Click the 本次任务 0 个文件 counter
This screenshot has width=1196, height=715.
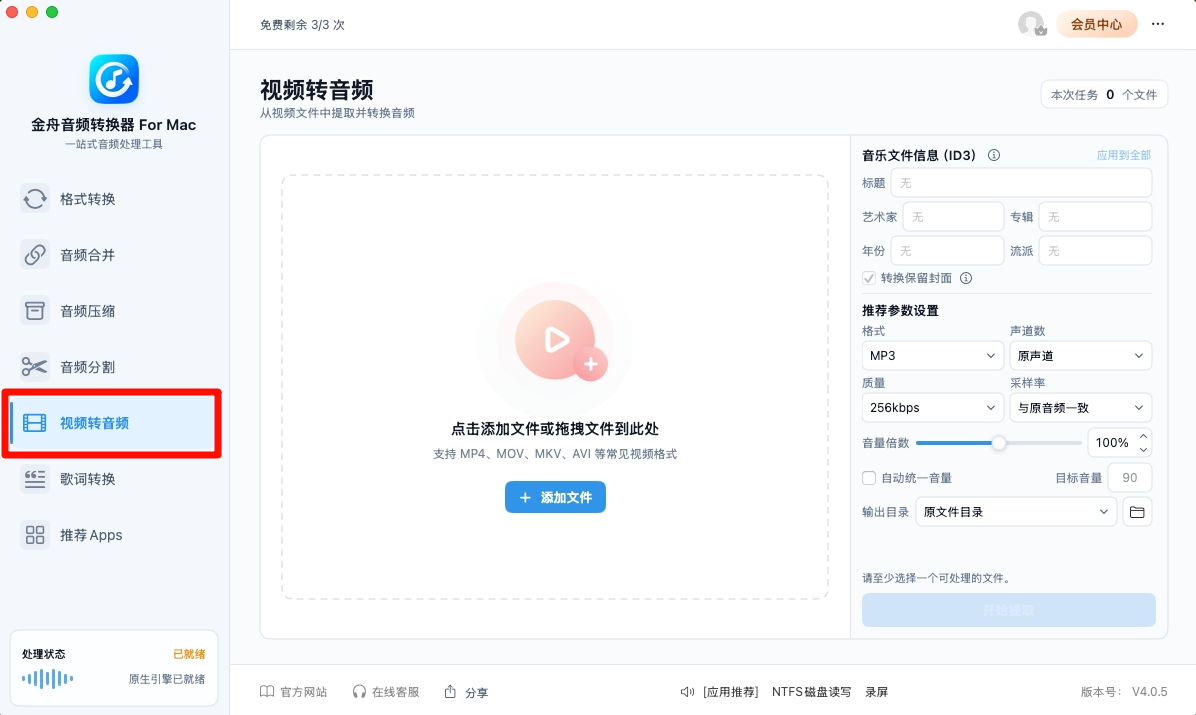(x=1104, y=95)
